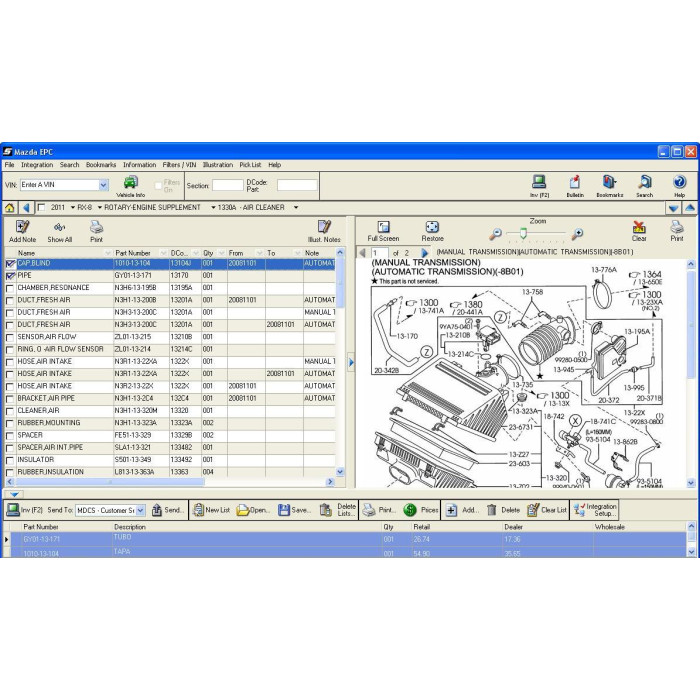
Task: Zoom out with the magnifier minus icon
Action: (x=495, y=233)
